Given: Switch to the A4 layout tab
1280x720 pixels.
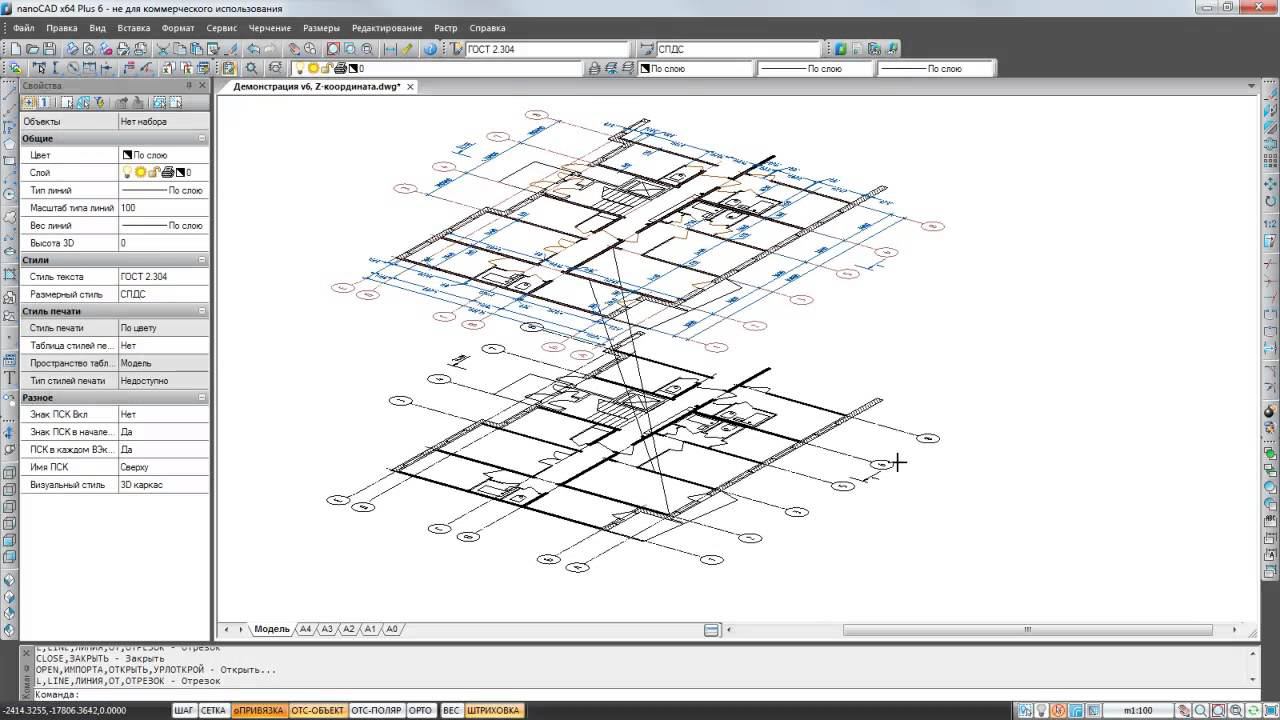Looking at the screenshot, I should (x=305, y=630).
